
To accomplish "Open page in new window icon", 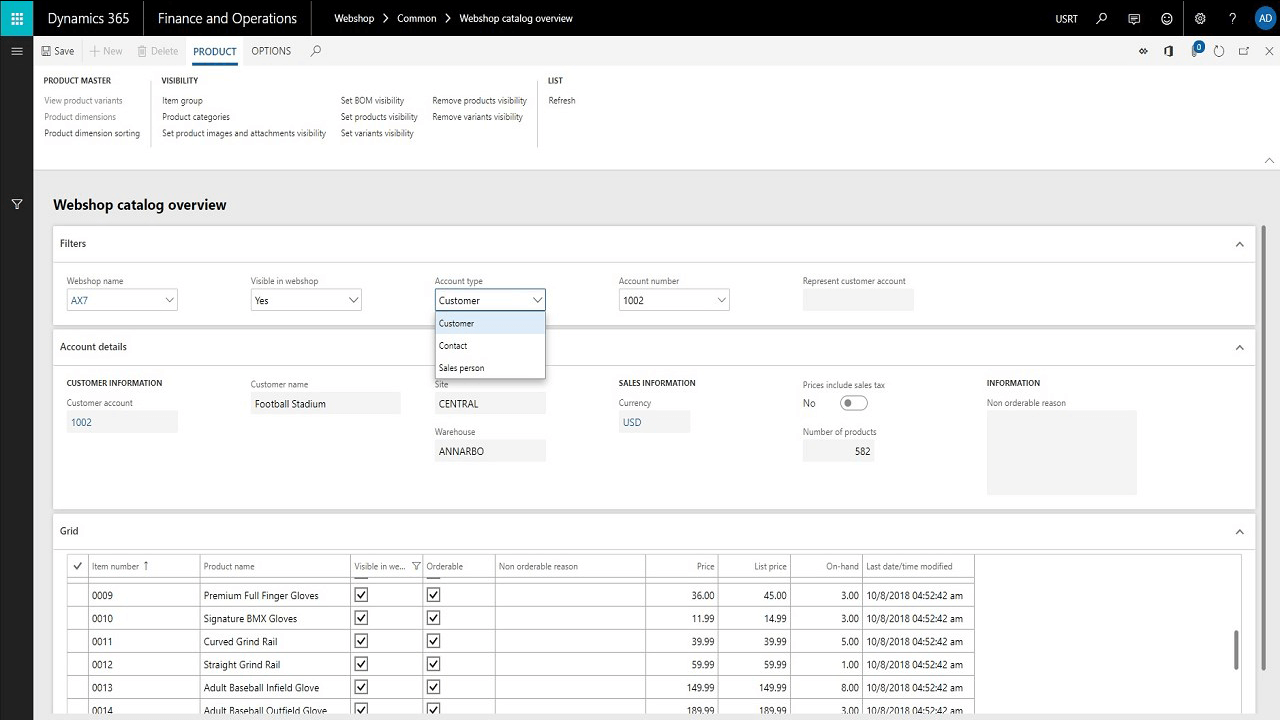I will 1244,51.
